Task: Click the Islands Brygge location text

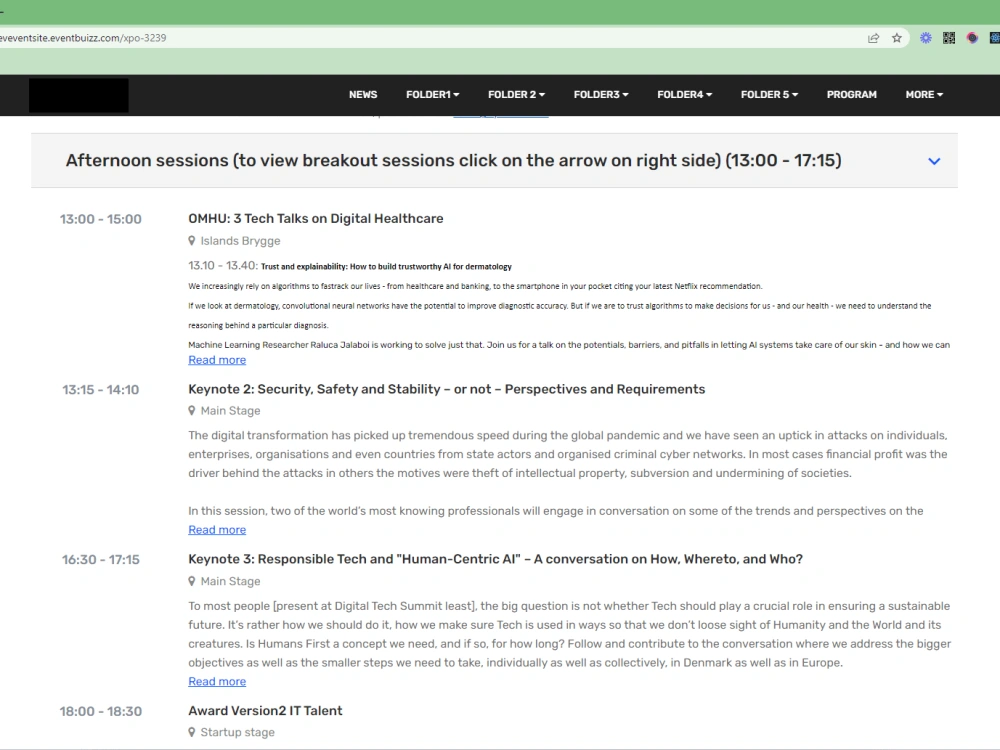Action: coord(240,241)
